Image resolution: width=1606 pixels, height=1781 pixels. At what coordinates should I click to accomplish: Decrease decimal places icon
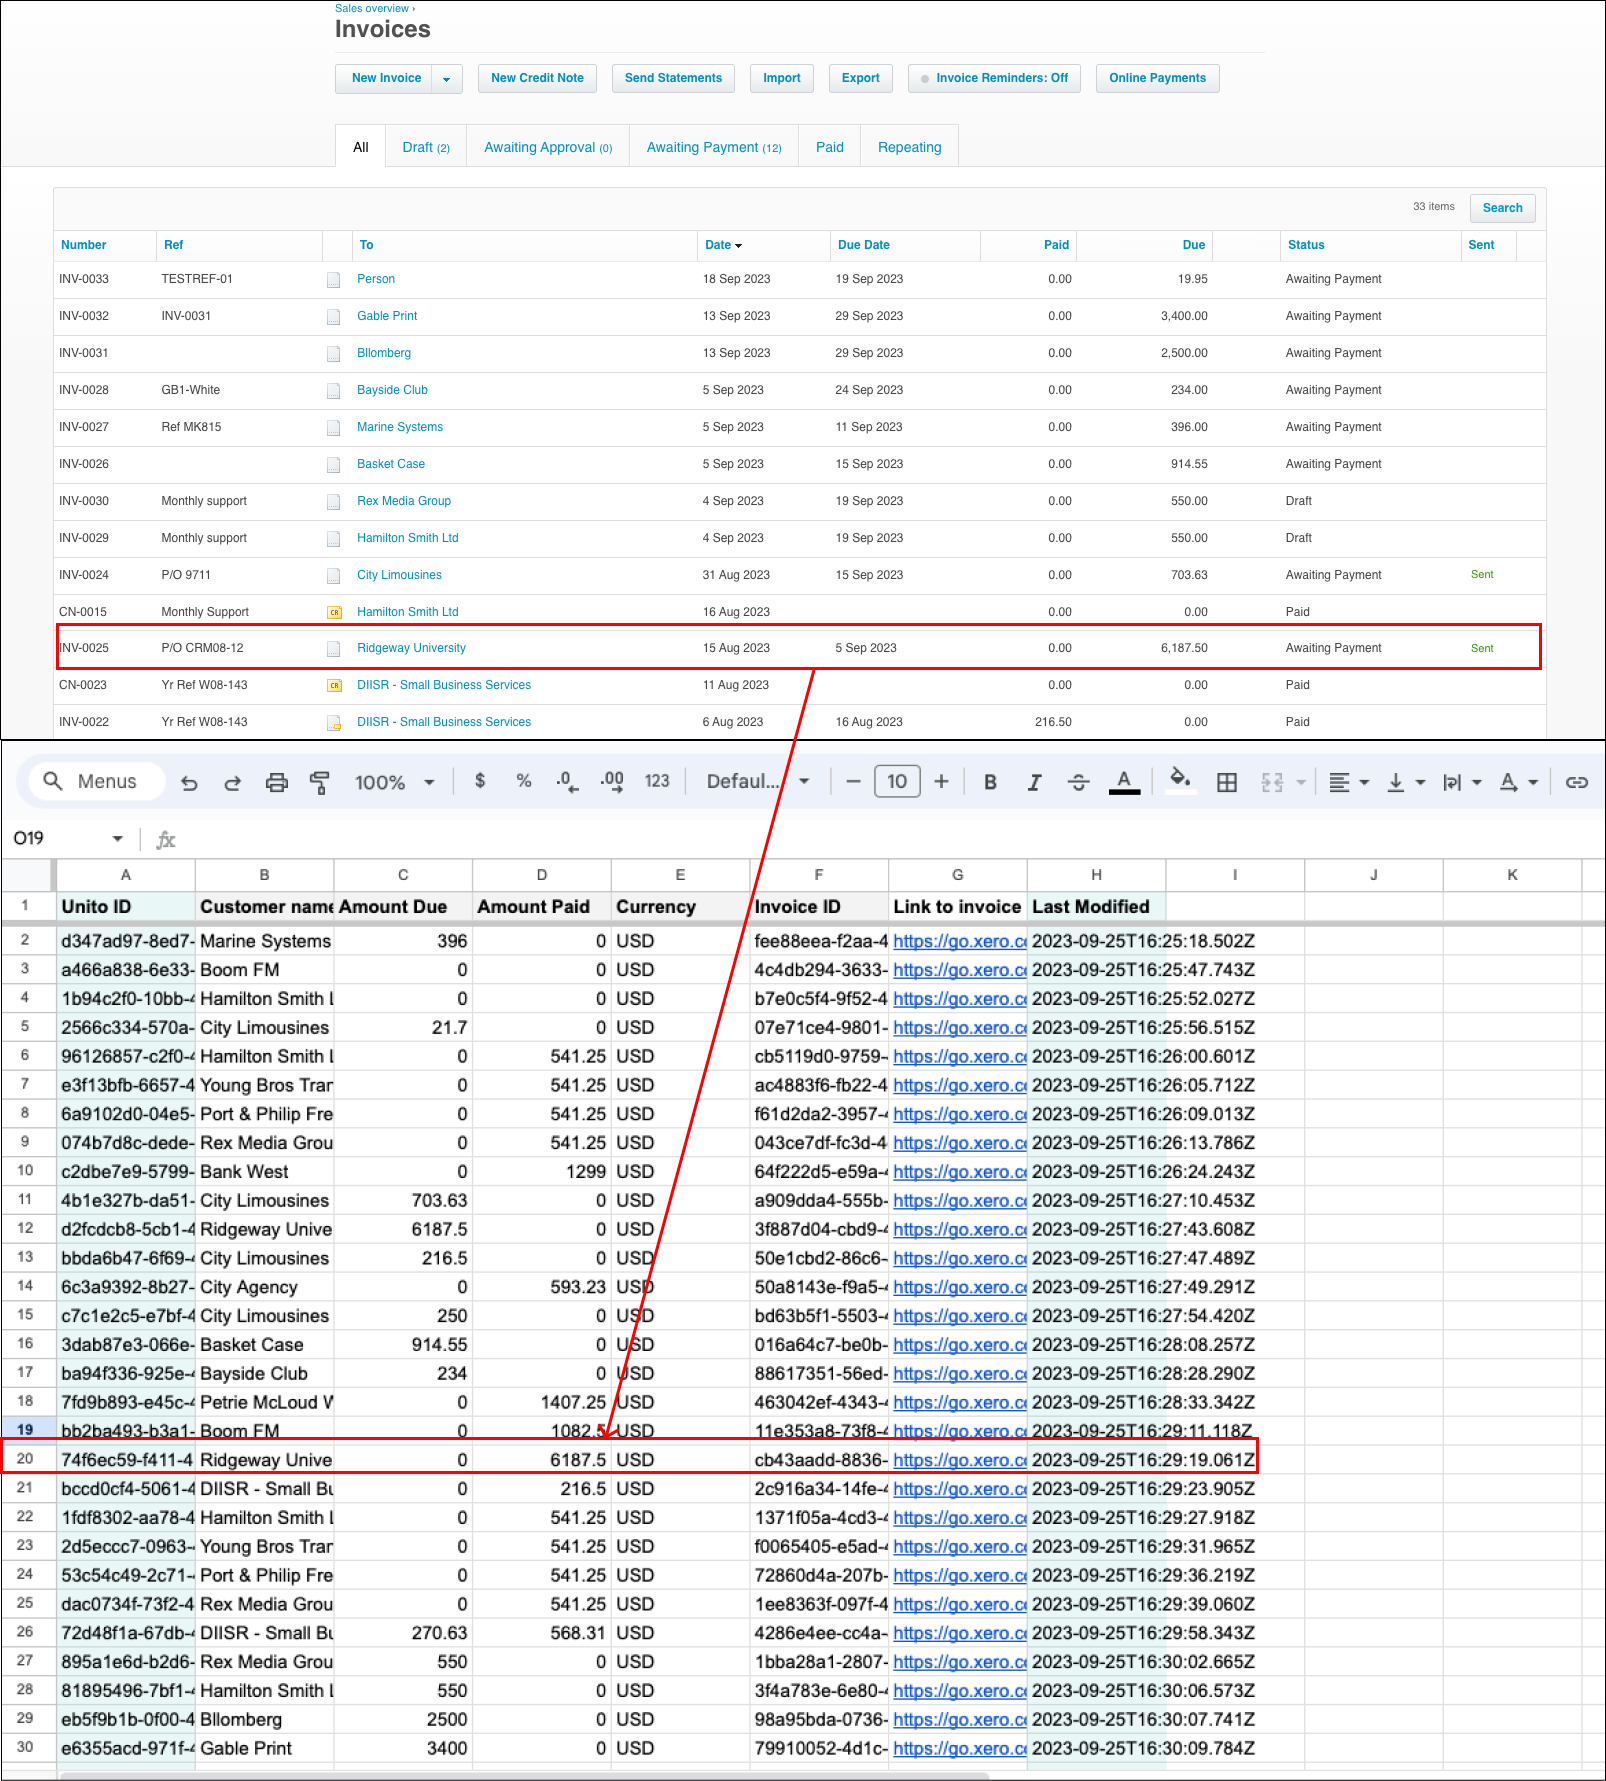(565, 782)
